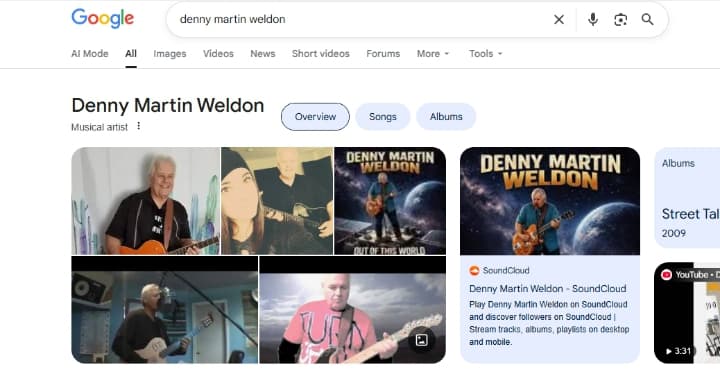
Task: Open the large SoundCloud banner image
Action: pyautogui.click(x=550, y=201)
